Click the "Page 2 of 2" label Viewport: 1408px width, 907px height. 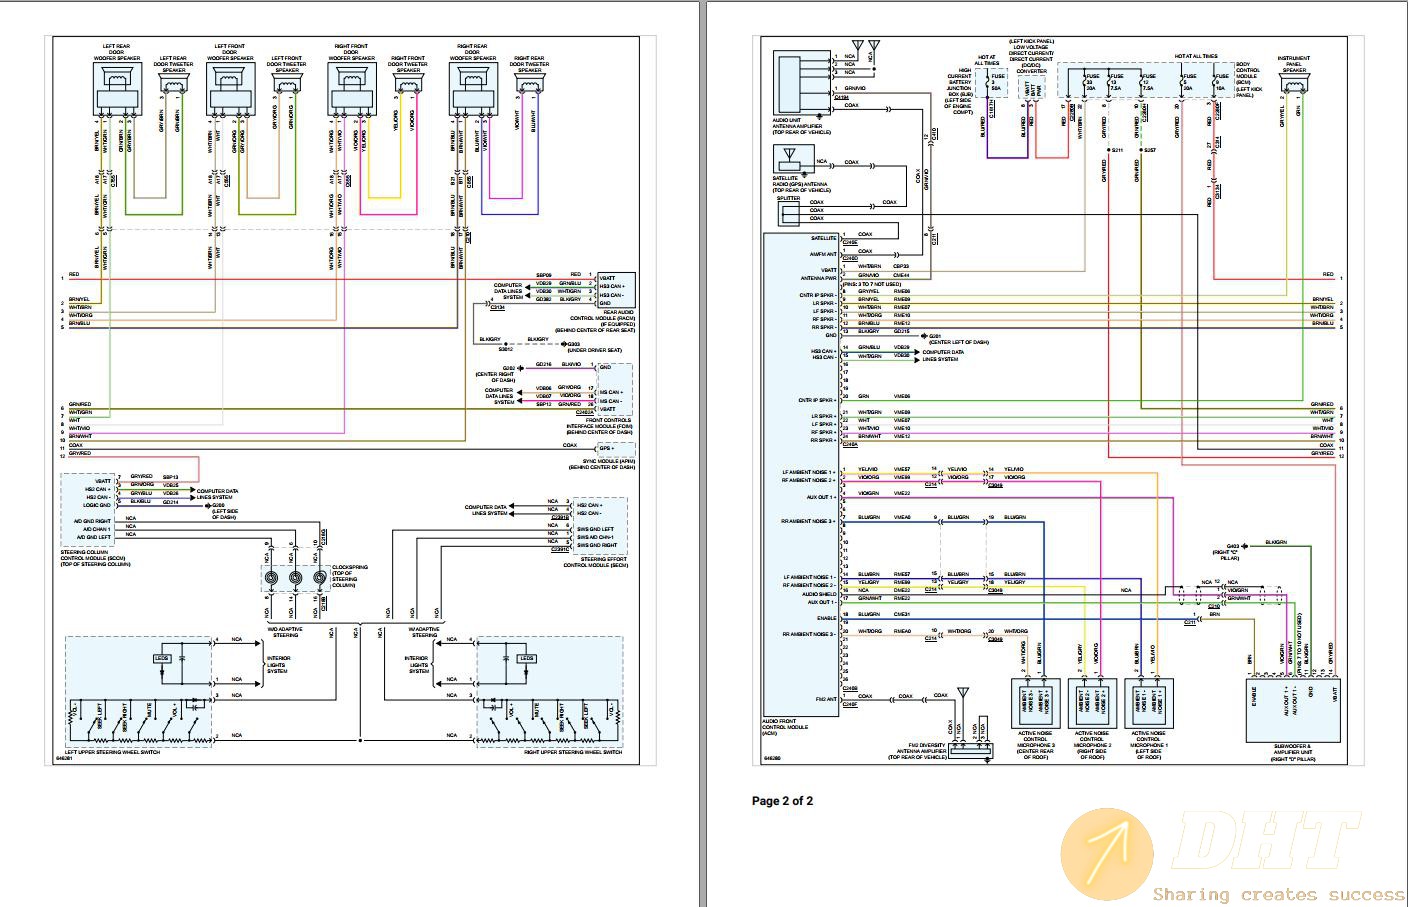(x=782, y=801)
